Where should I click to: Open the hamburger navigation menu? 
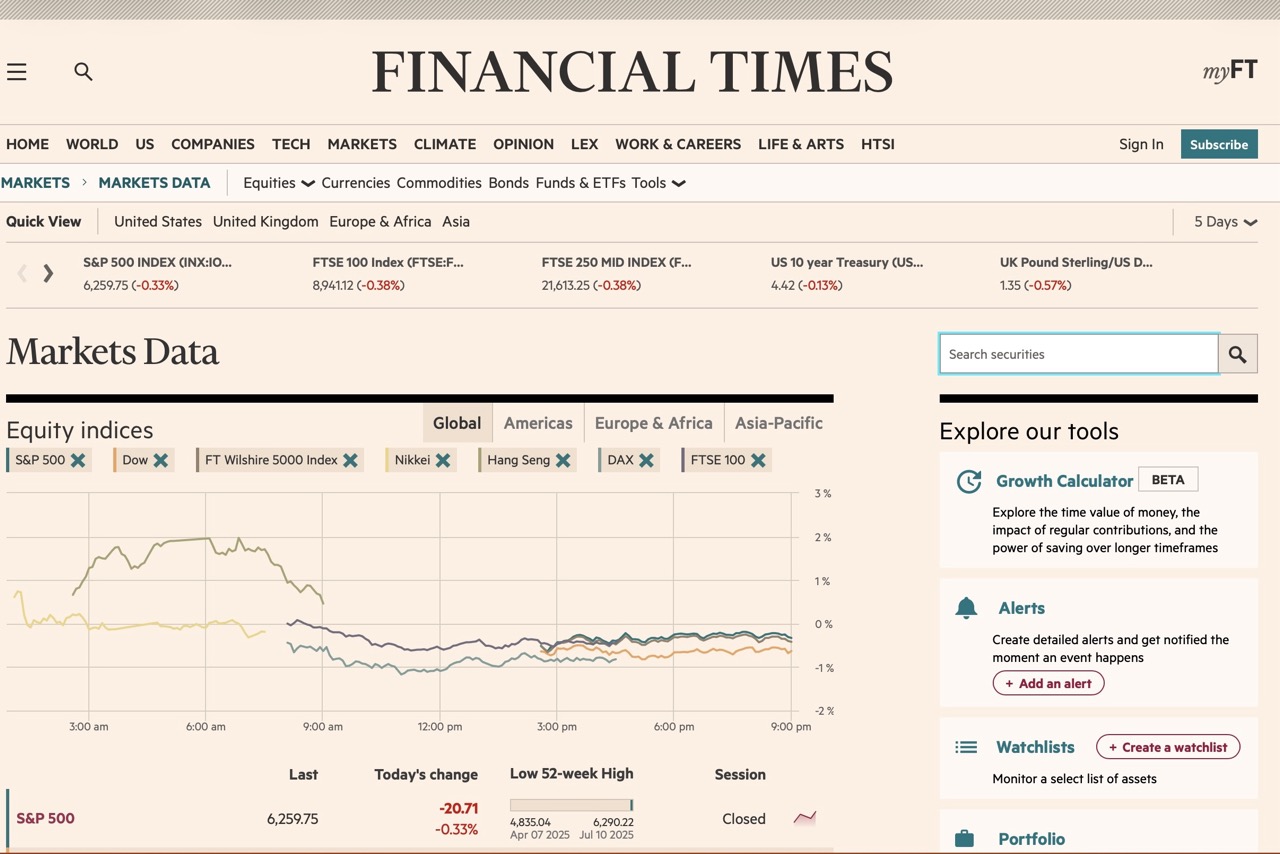[x=17, y=71]
